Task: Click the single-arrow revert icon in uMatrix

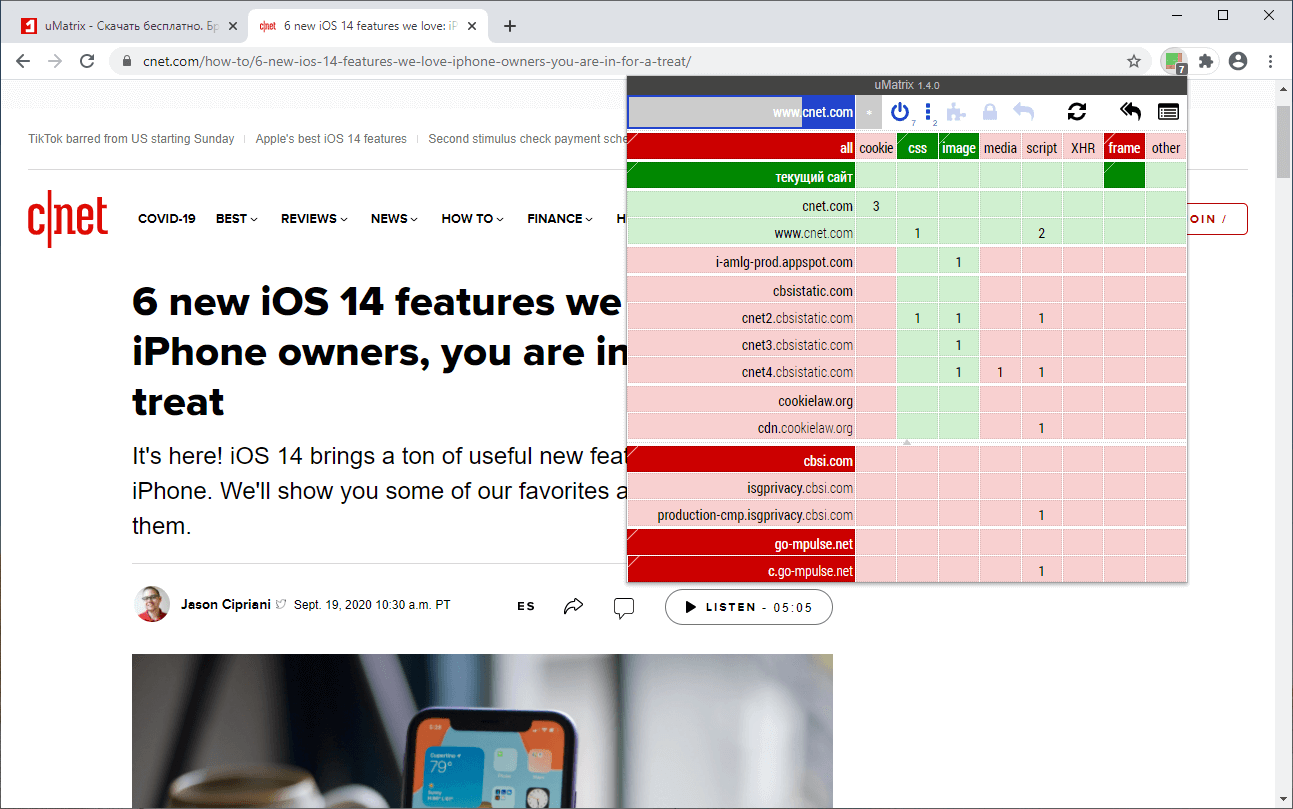Action: 1023,112
